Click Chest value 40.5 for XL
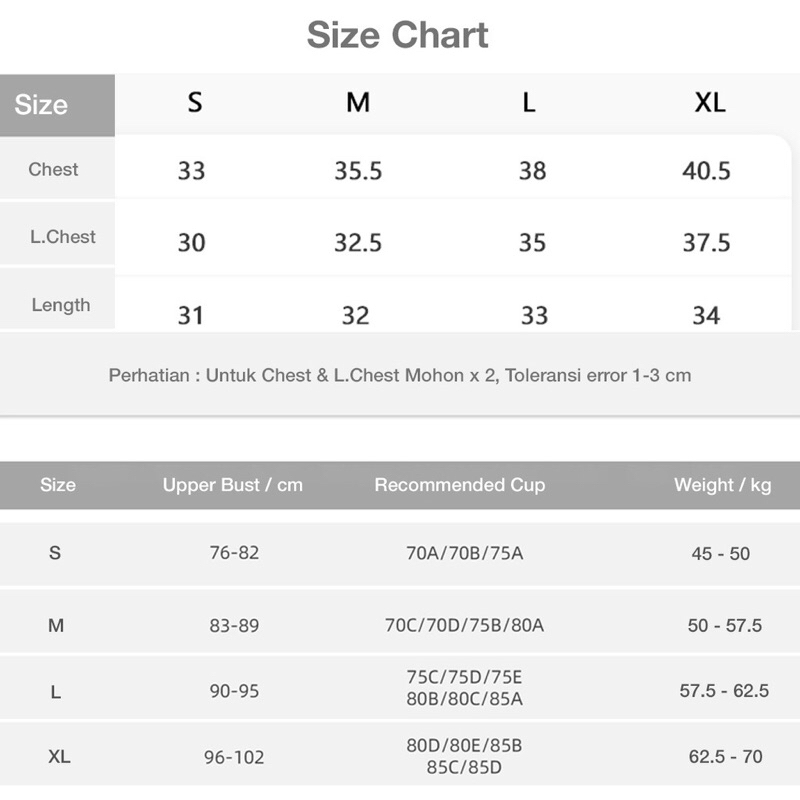The image size is (800, 800). click(x=706, y=171)
